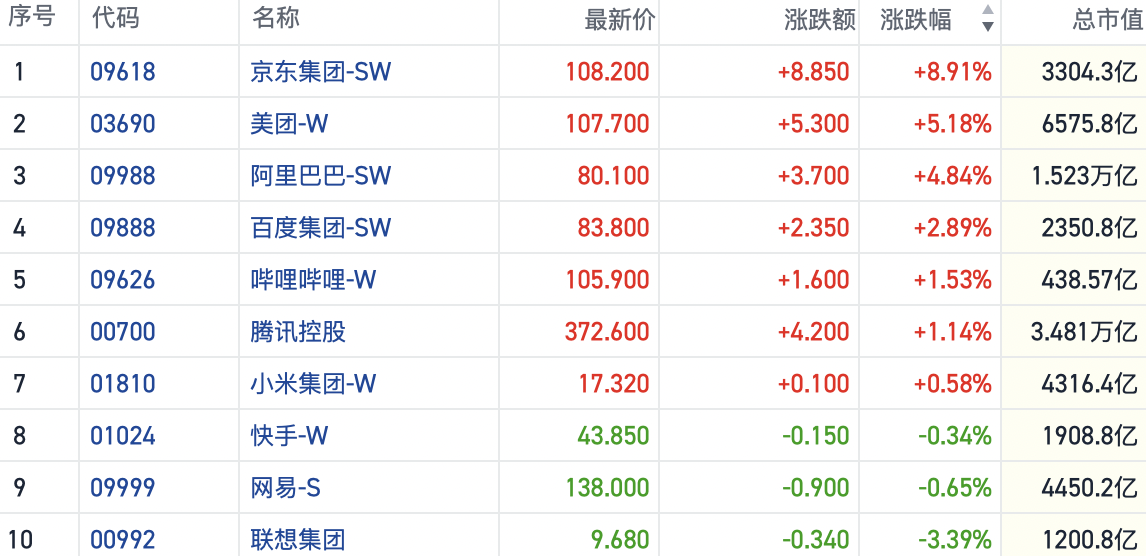1146x556 pixels.
Task: Open stock code 09888
Action: pos(123,228)
